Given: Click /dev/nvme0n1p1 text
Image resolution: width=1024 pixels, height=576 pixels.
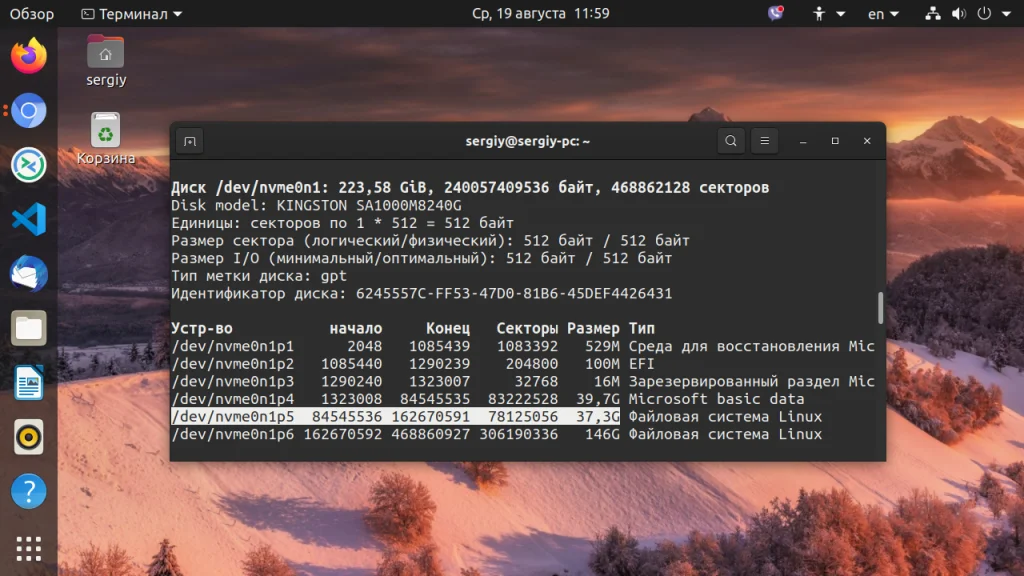Looking at the screenshot, I should (x=232, y=346).
